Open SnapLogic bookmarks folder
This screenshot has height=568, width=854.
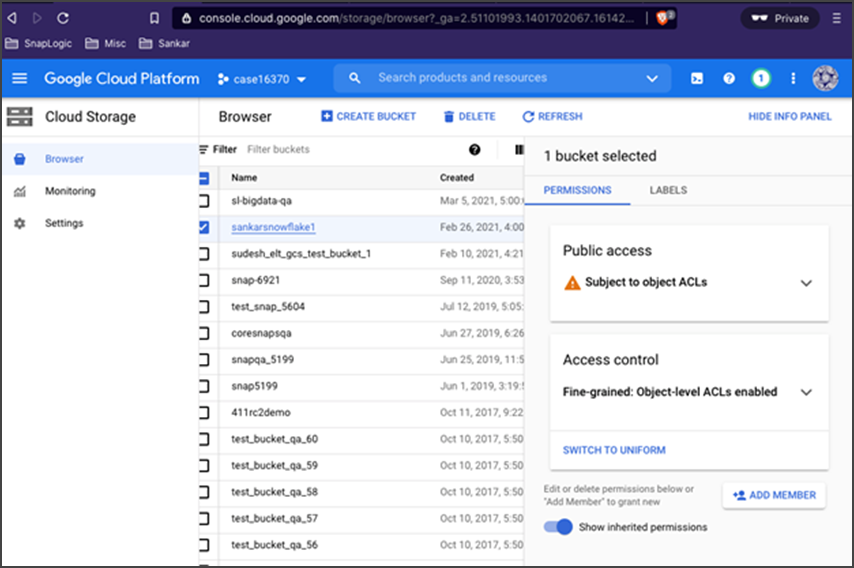[x=38, y=44]
